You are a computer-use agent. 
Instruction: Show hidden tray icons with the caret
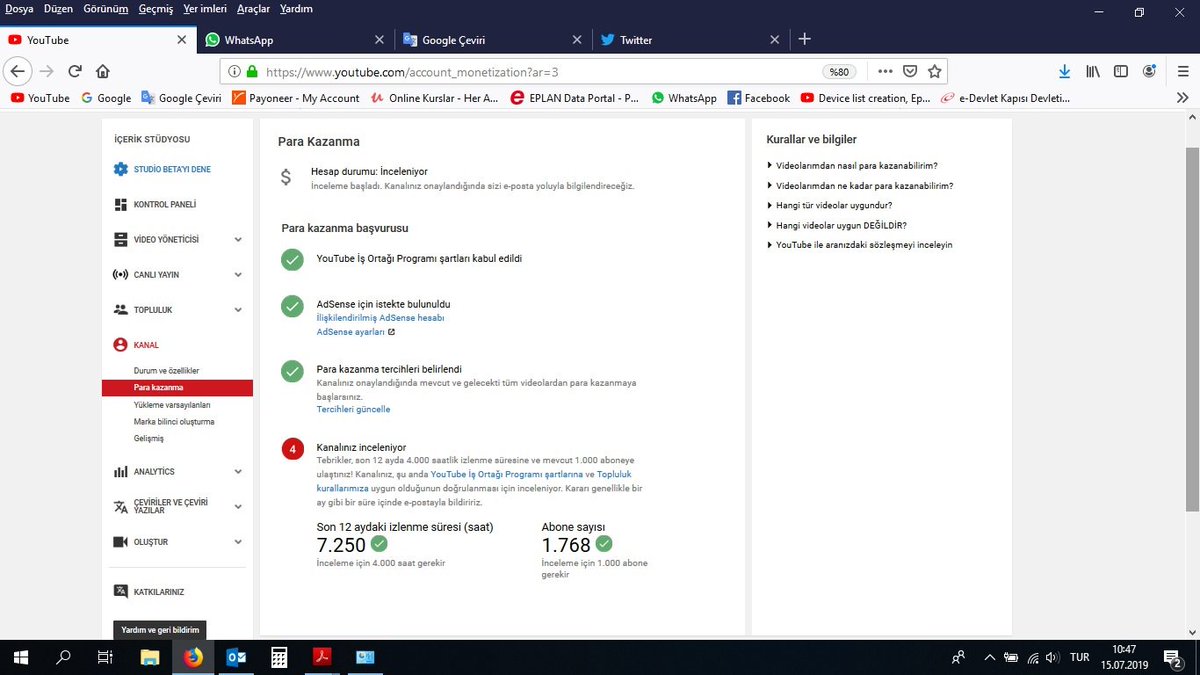coord(990,657)
